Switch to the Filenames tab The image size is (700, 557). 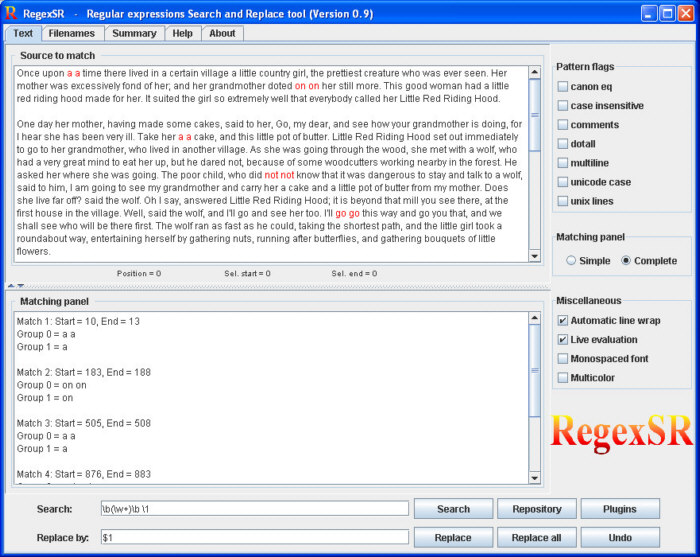pyautogui.click(x=71, y=33)
